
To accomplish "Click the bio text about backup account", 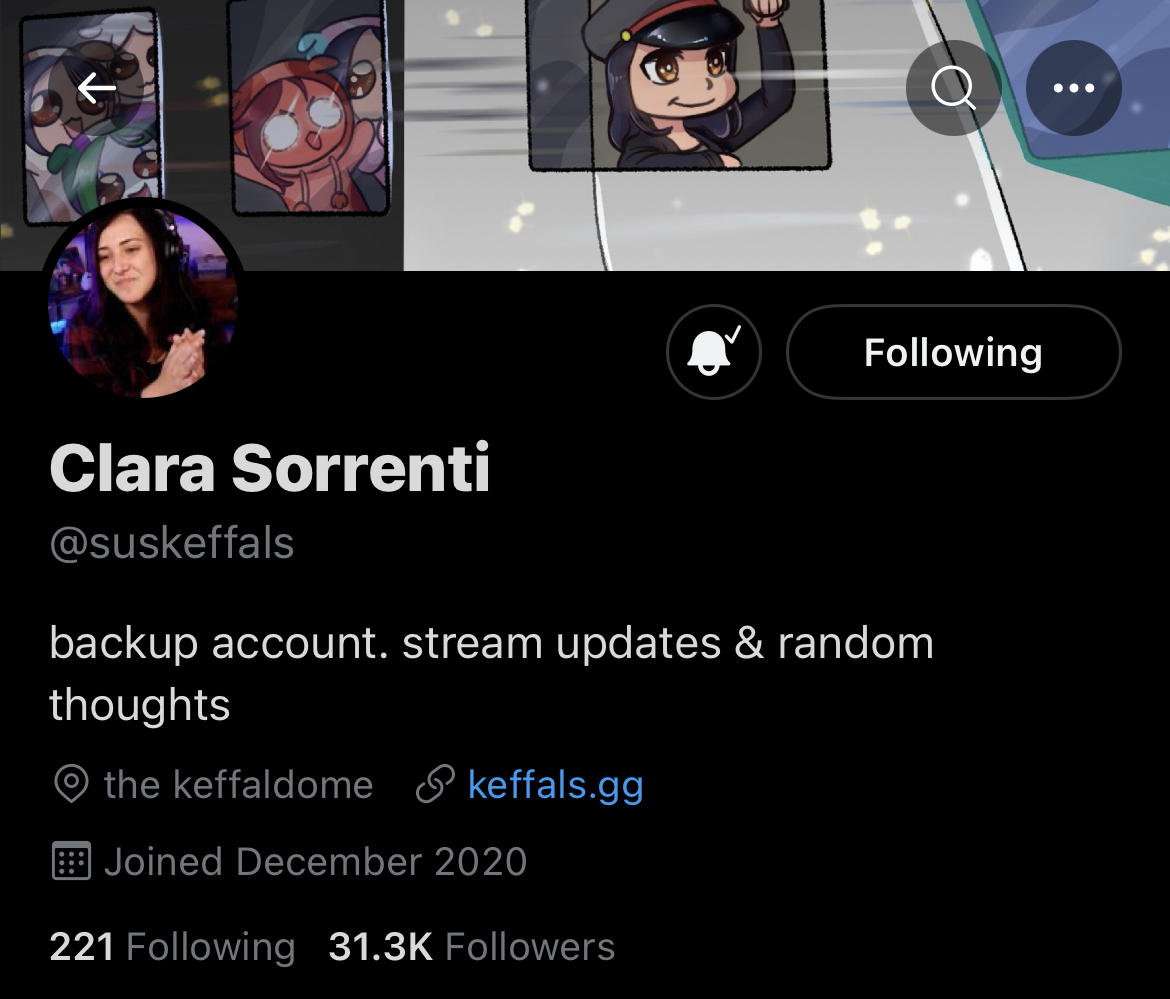I will tap(492, 674).
